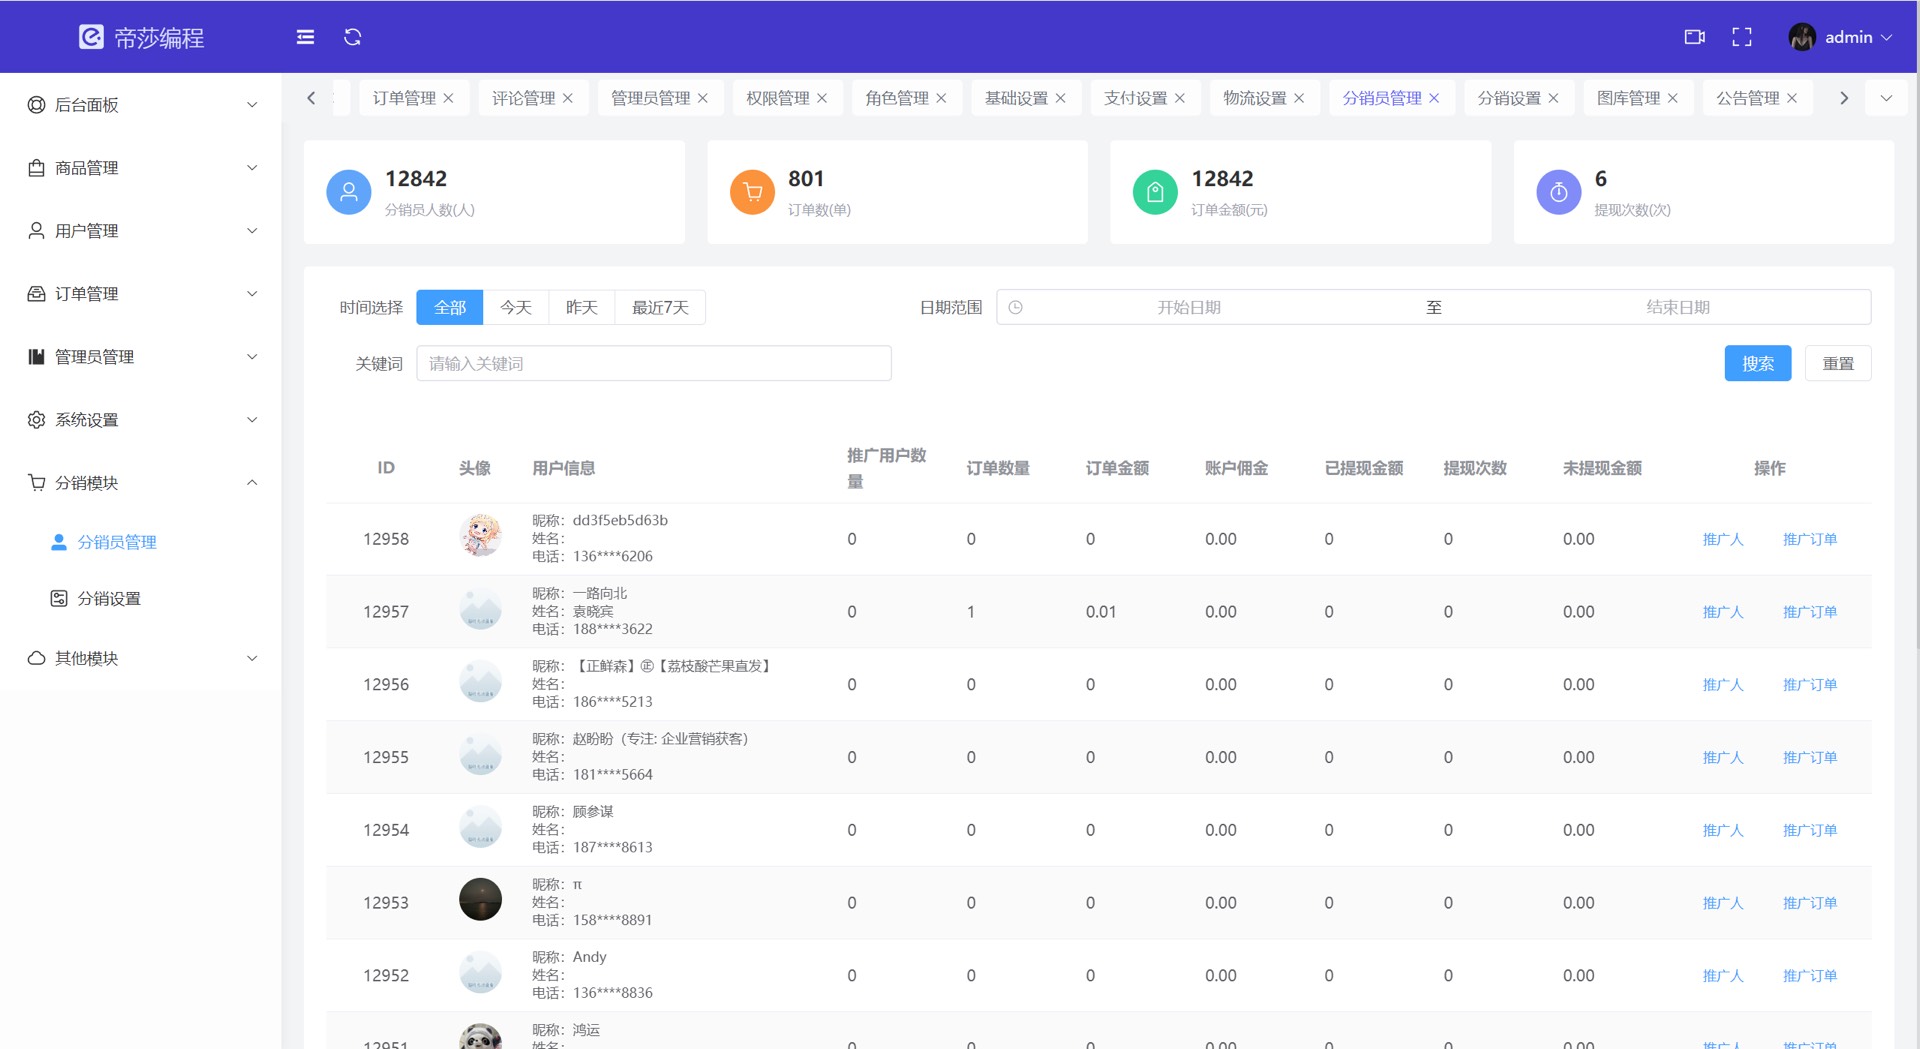
Task: Click the 关键词 keyword input field
Action: coord(653,363)
